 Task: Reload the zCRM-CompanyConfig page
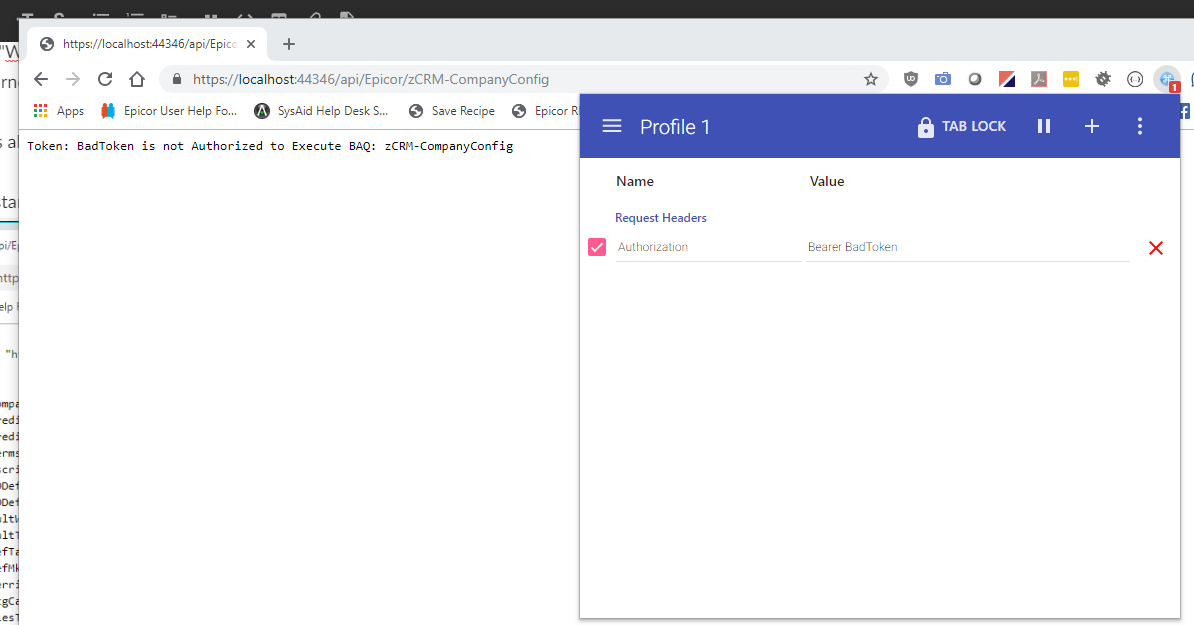tap(105, 79)
